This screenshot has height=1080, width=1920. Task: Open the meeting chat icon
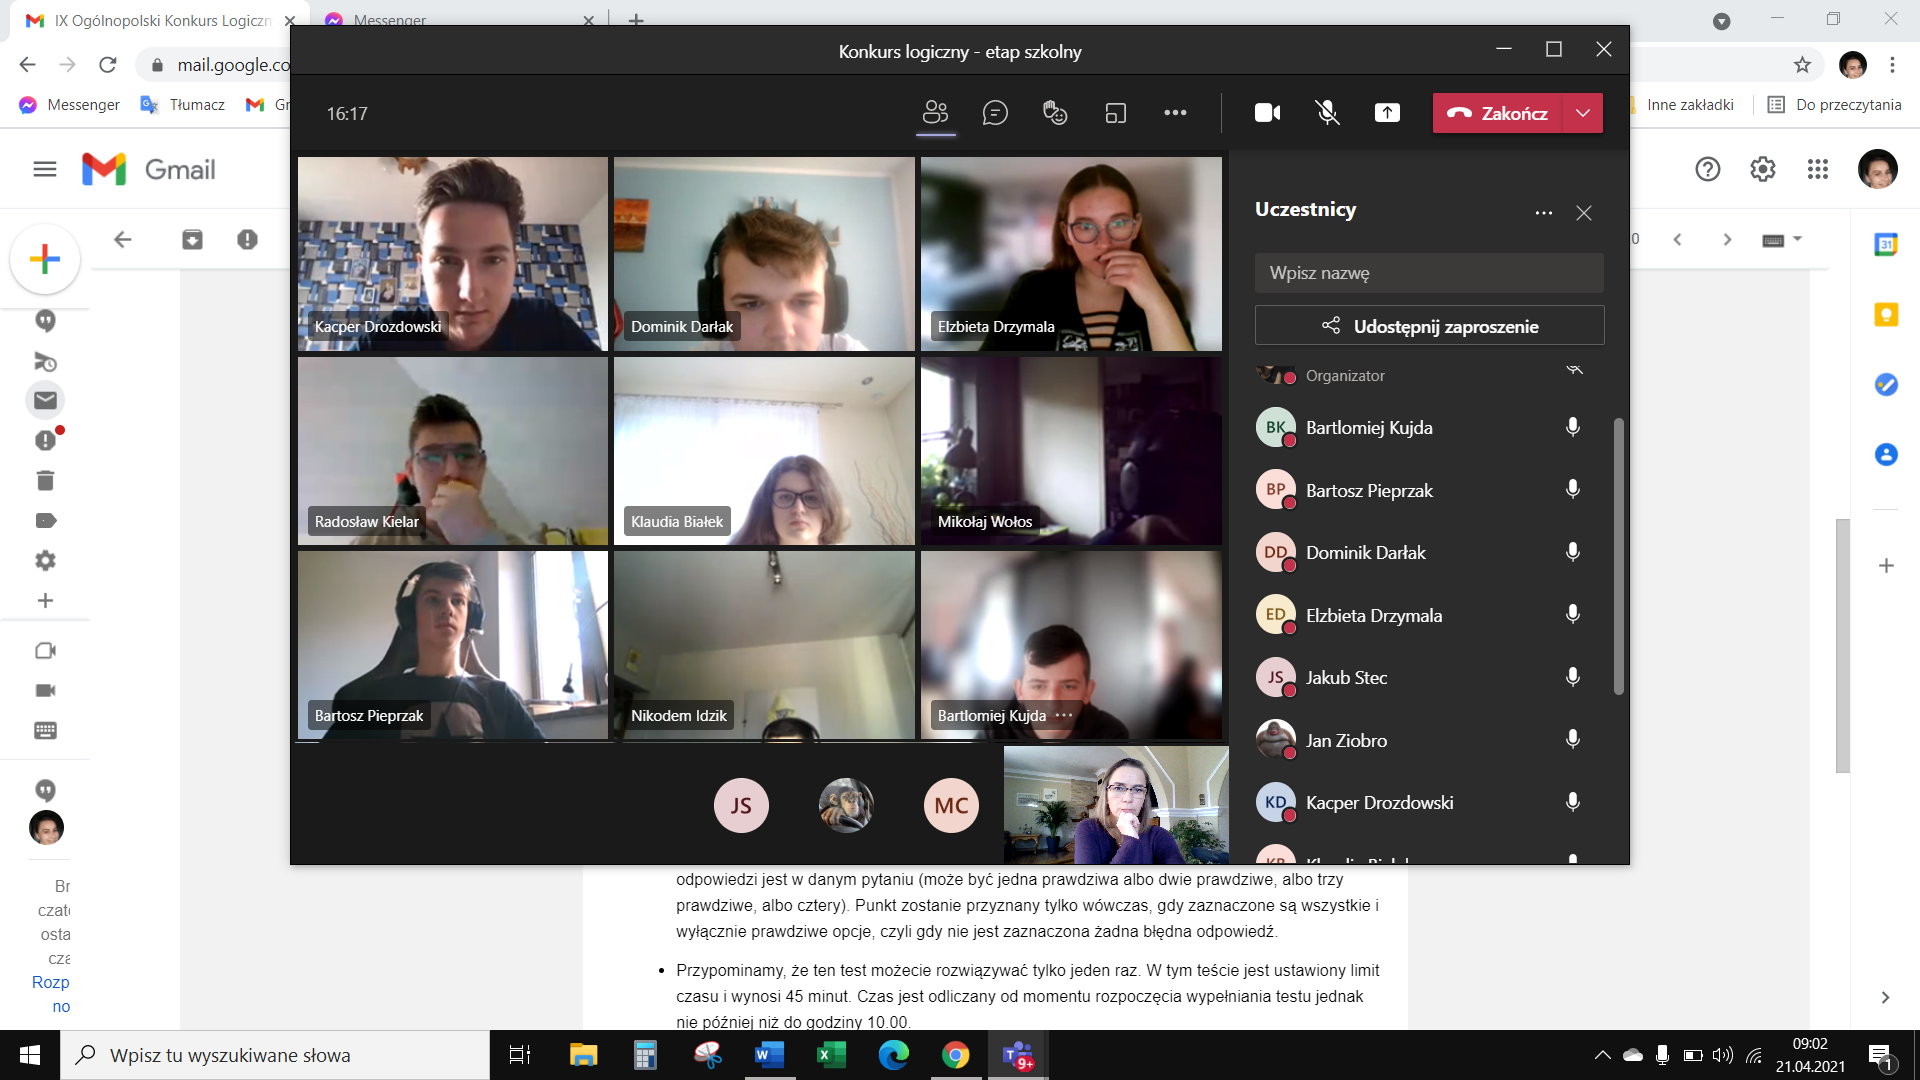pyautogui.click(x=995, y=113)
